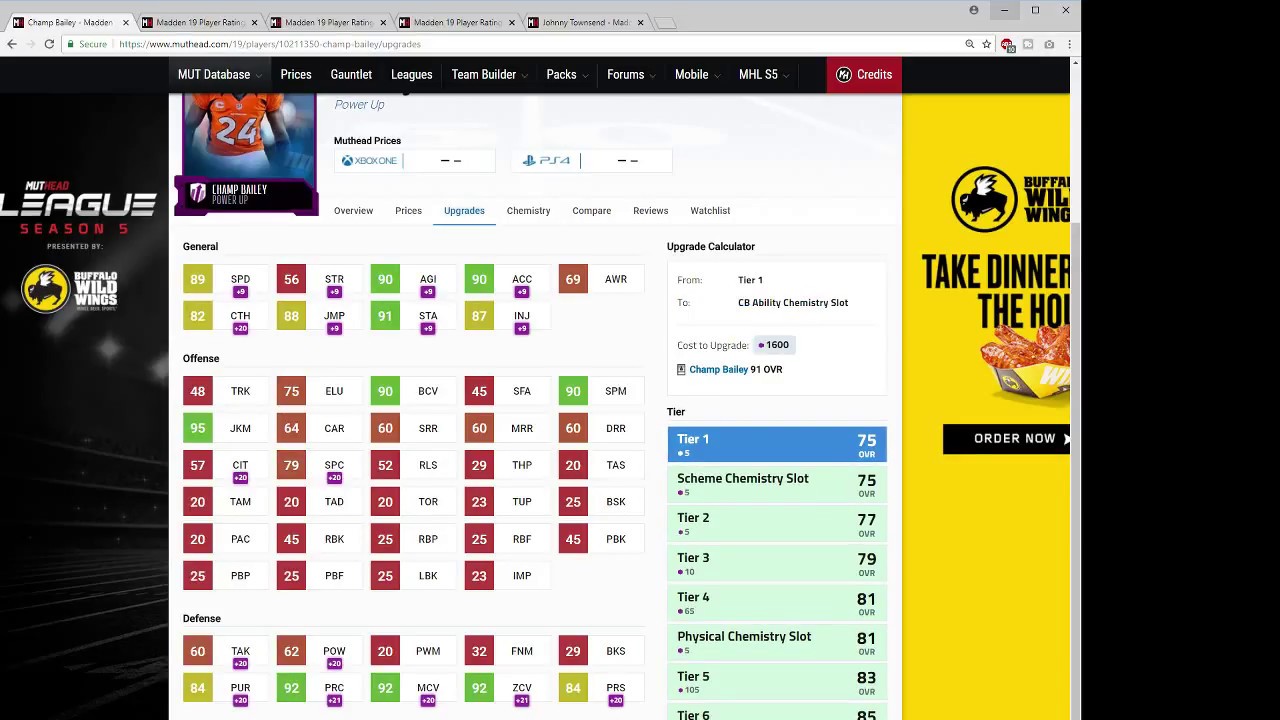Select the Xbox One price platform
The image size is (1280, 720).
tap(414, 160)
